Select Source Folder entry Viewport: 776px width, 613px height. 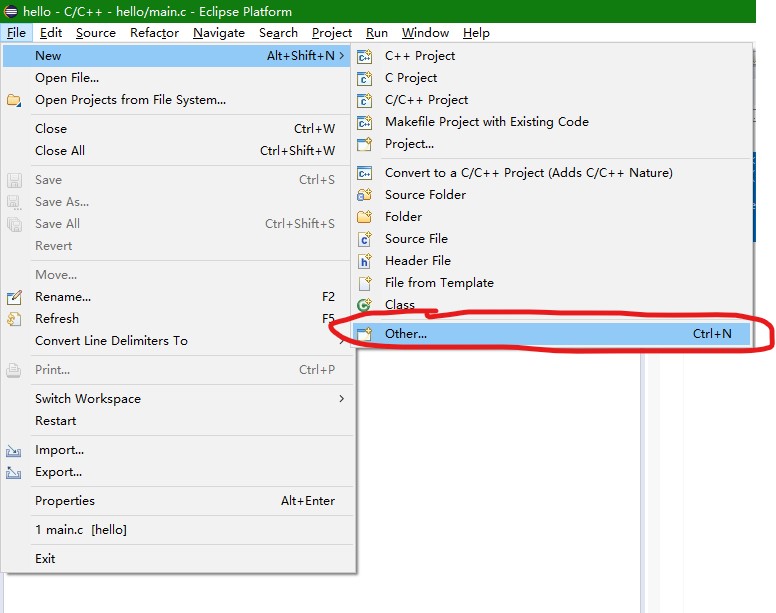(x=551, y=195)
